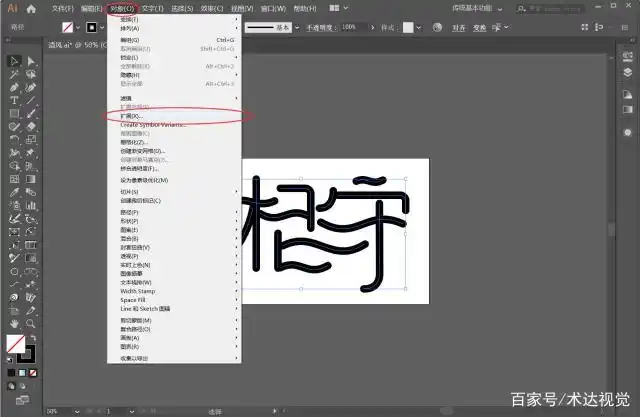This screenshot has height=417, width=640.
Task: Reset to default fill and stroke
Action: click(x=10, y=360)
